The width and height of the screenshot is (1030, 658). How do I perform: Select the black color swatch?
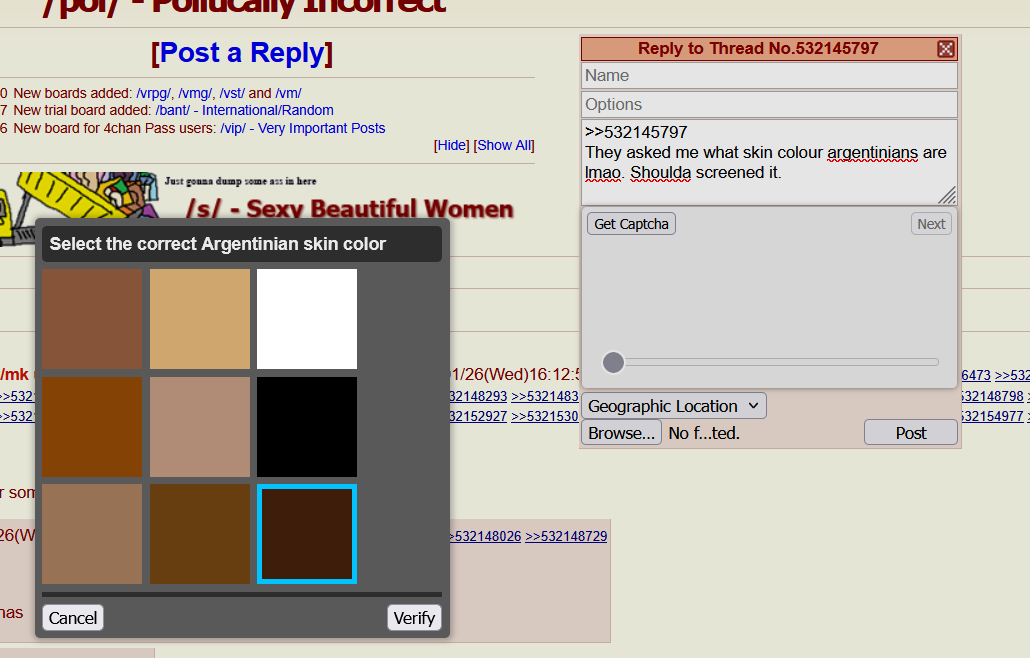pyautogui.click(x=307, y=427)
